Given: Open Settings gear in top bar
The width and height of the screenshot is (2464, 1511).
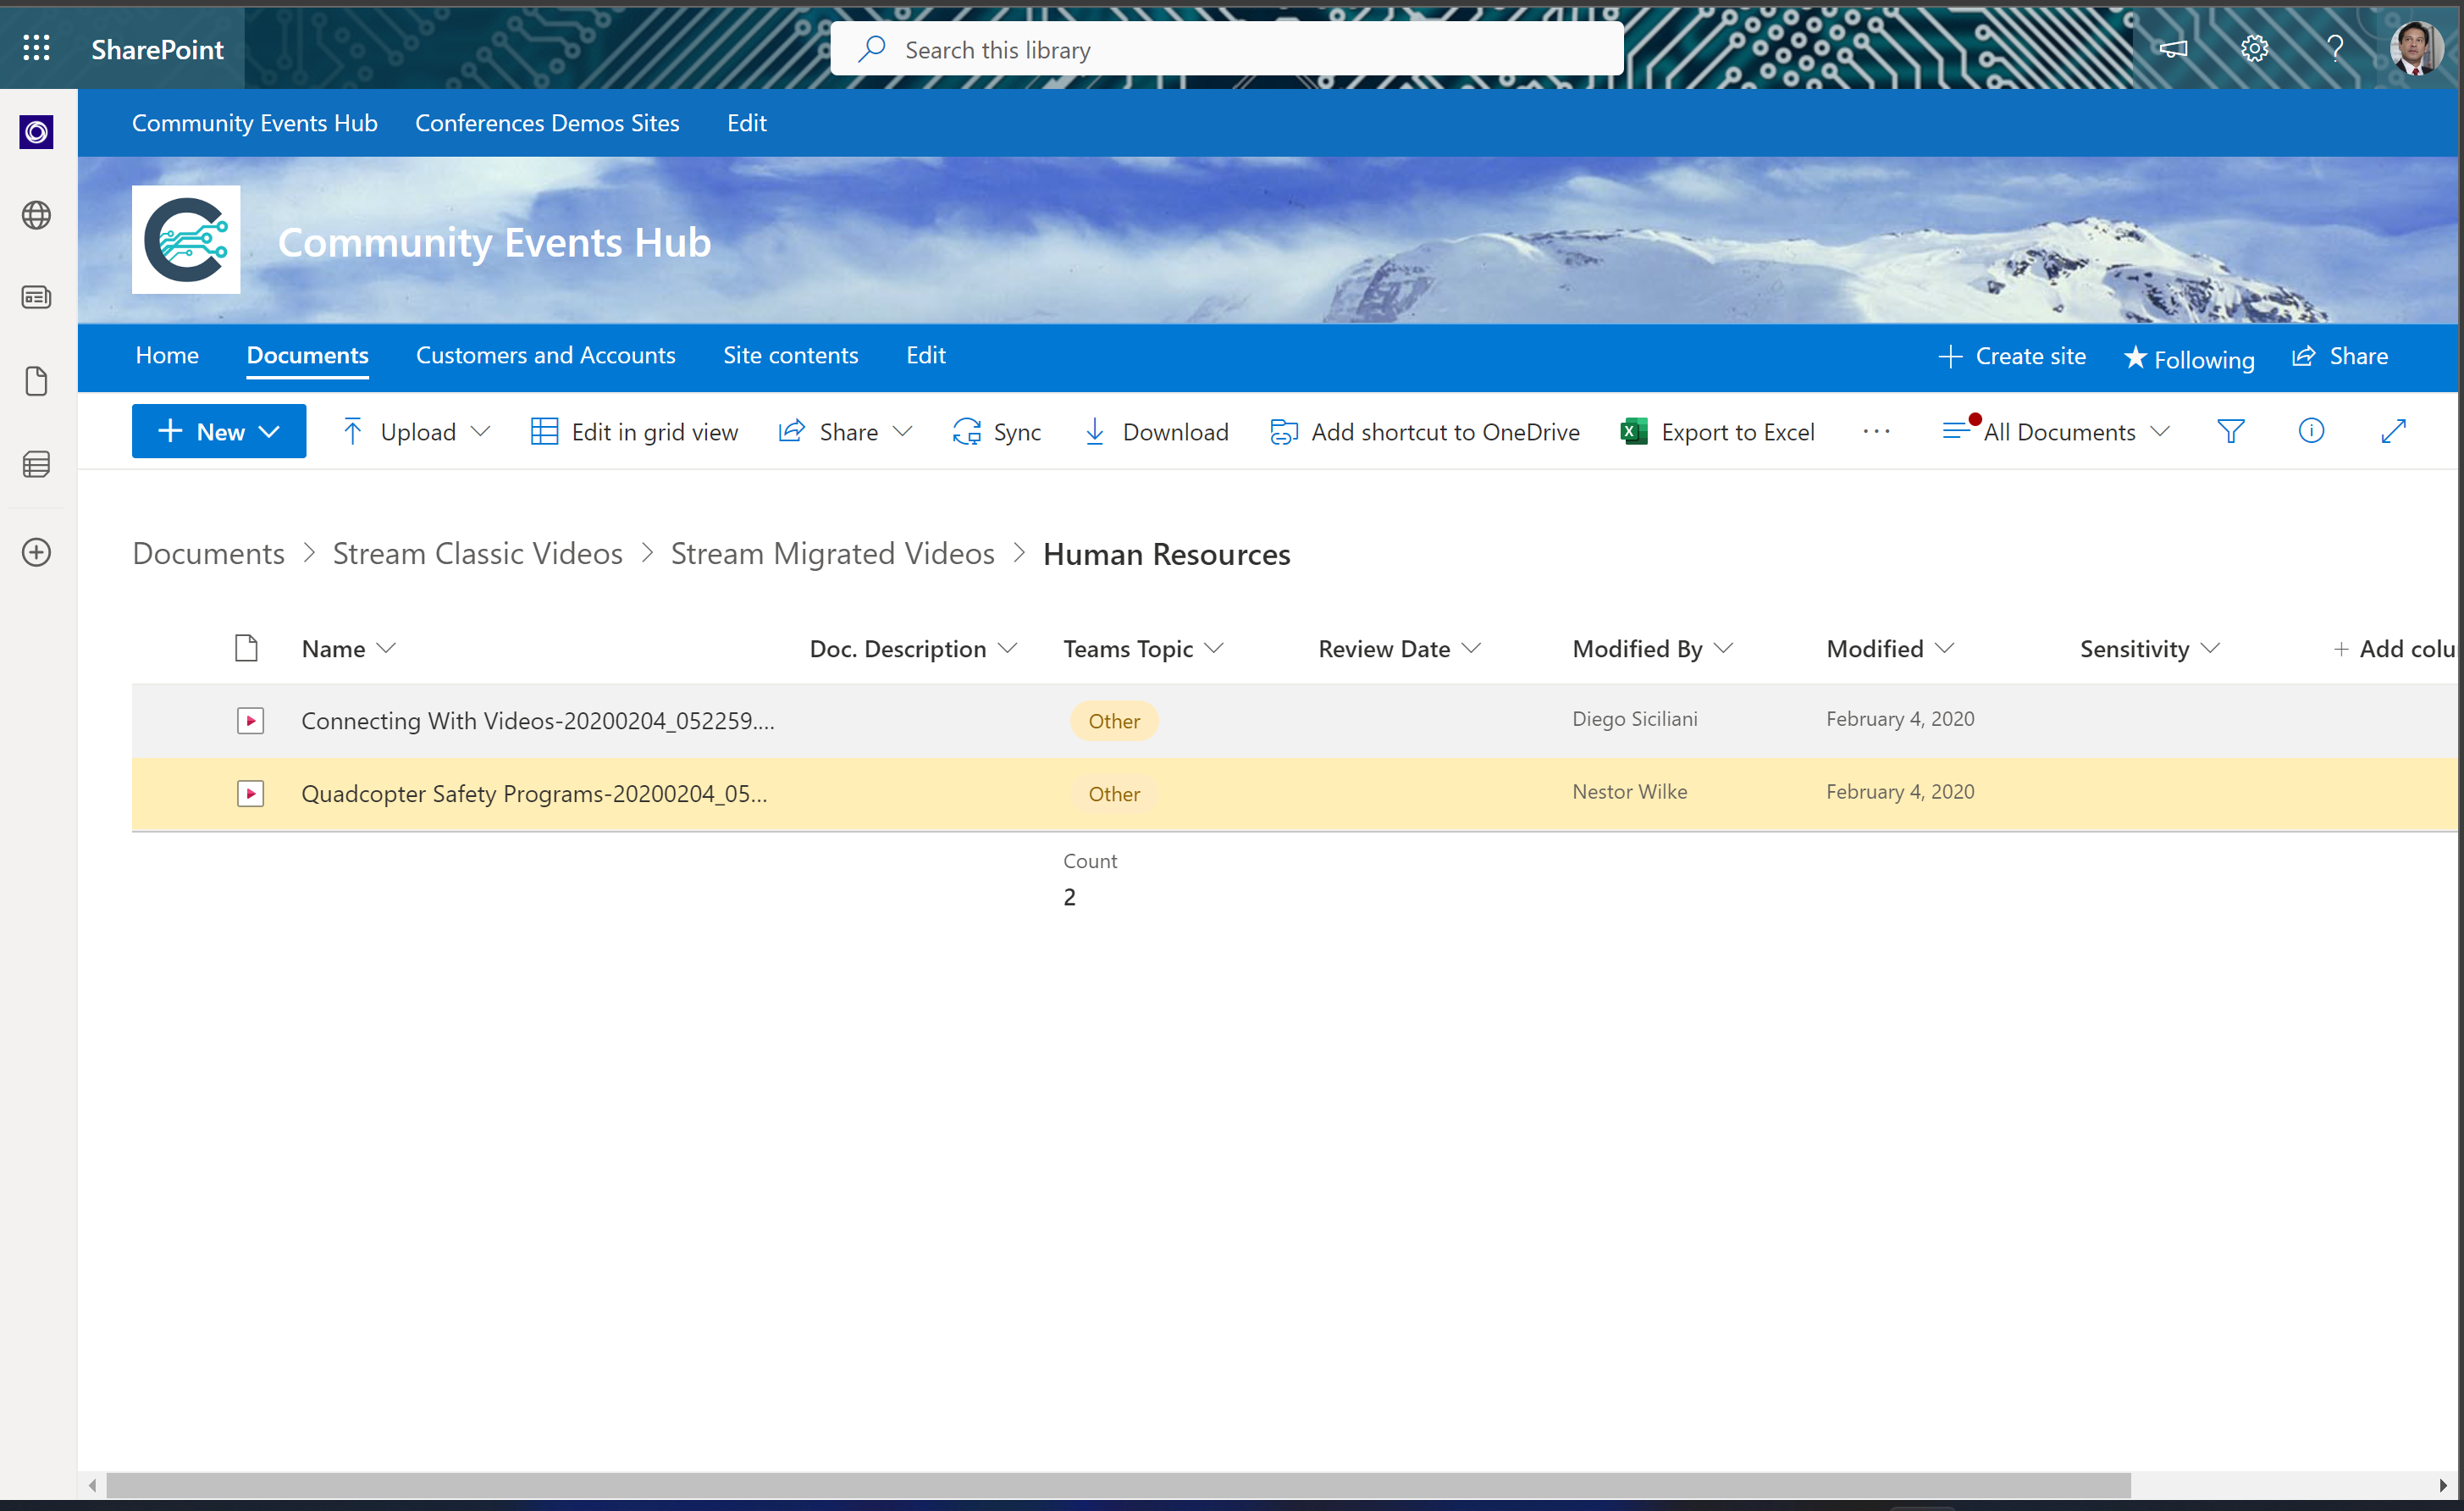Looking at the screenshot, I should point(2254,47).
